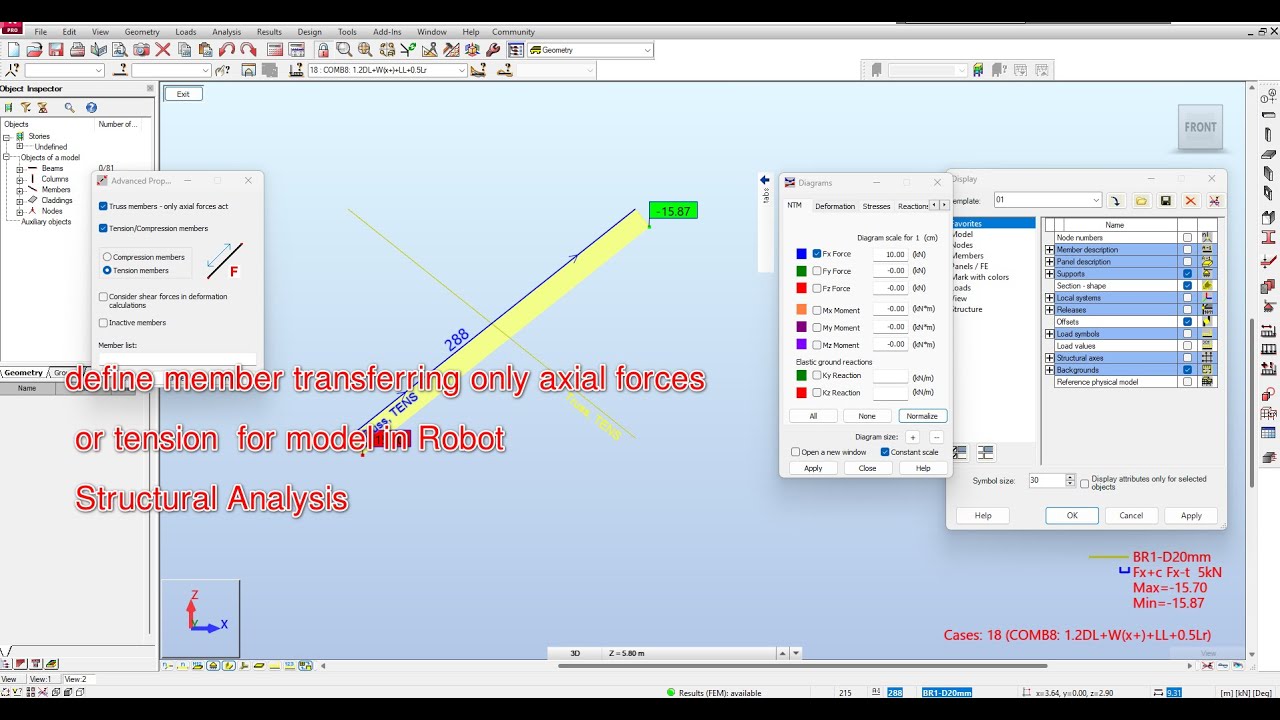Click the open folder icon in Display dialog
Image resolution: width=1280 pixels, height=720 pixels.
1141,201
